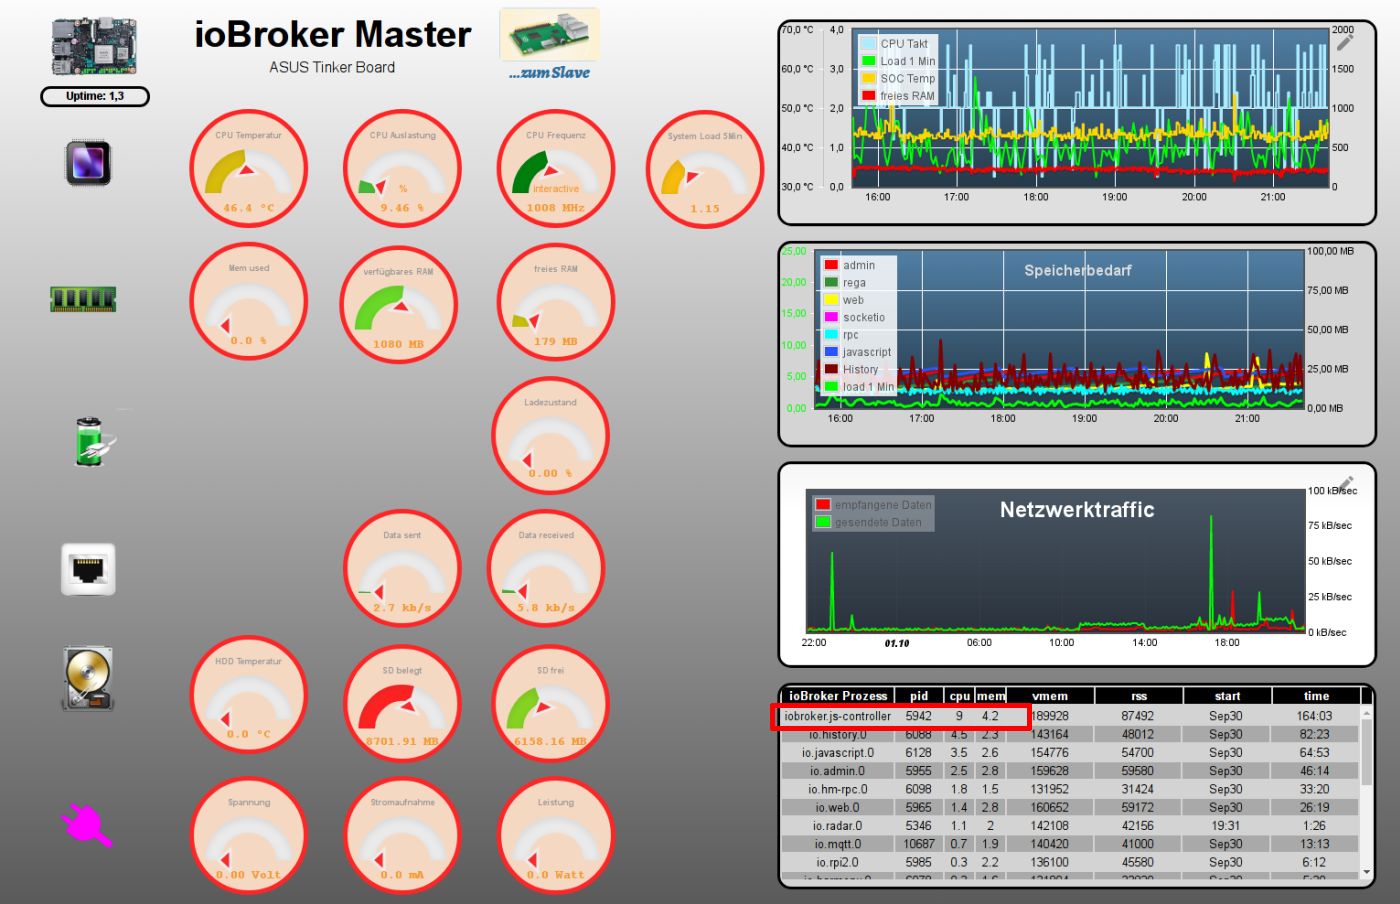This screenshot has height=904, width=1400.
Task: Click the Netzwerktraffic chart title
Action: tap(1077, 510)
